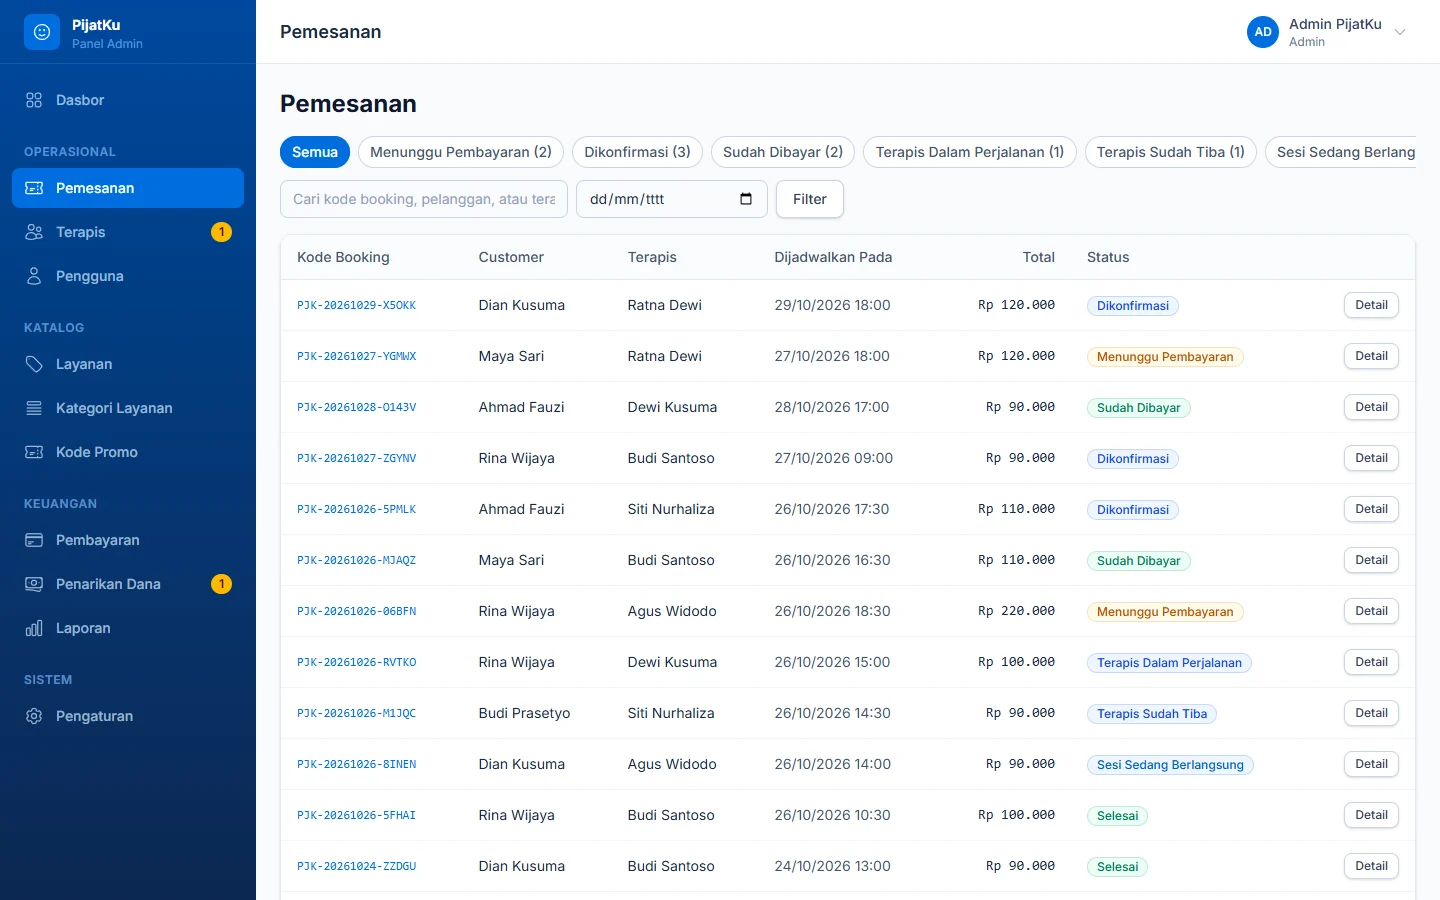Image resolution: width=1440 pixels, height=900 pixels.
Task: Open the calendar picker icon in date field
Action: click(746, 199)
